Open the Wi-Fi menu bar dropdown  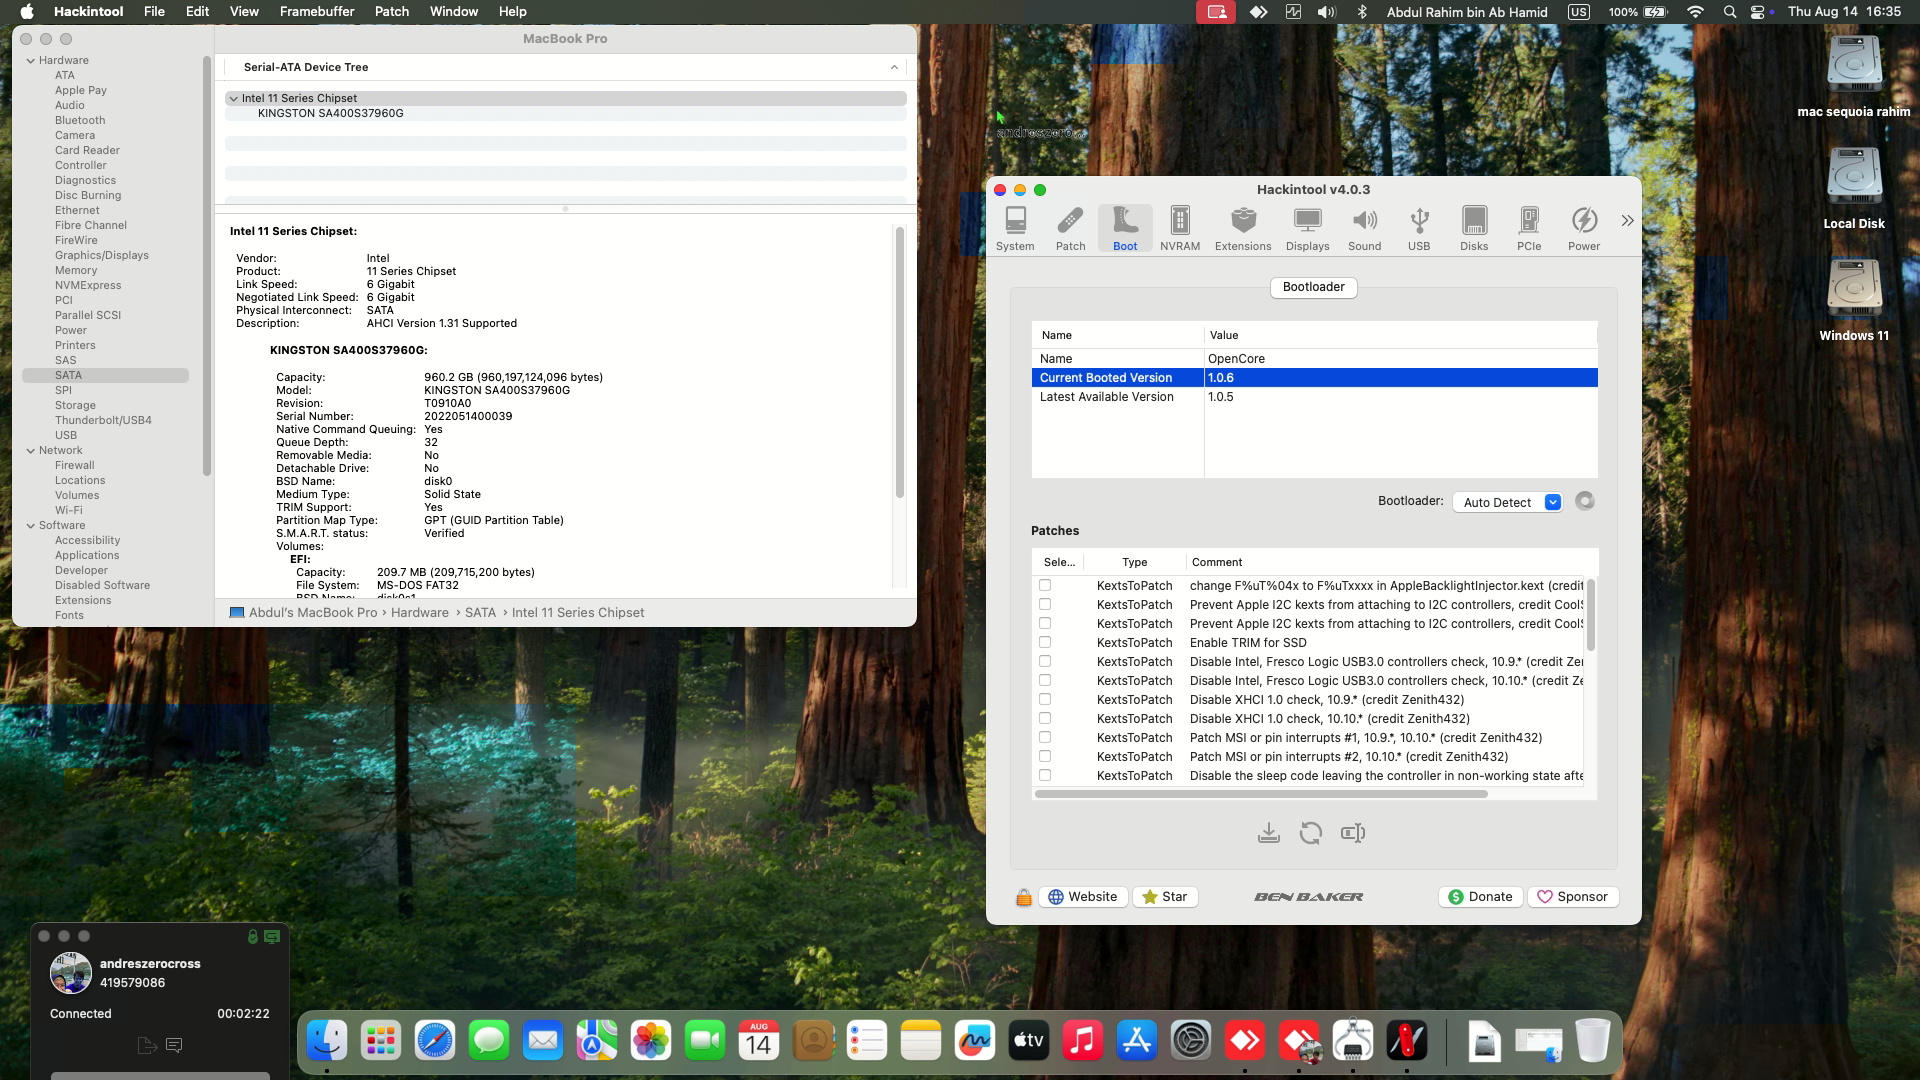coord(1695,12)
